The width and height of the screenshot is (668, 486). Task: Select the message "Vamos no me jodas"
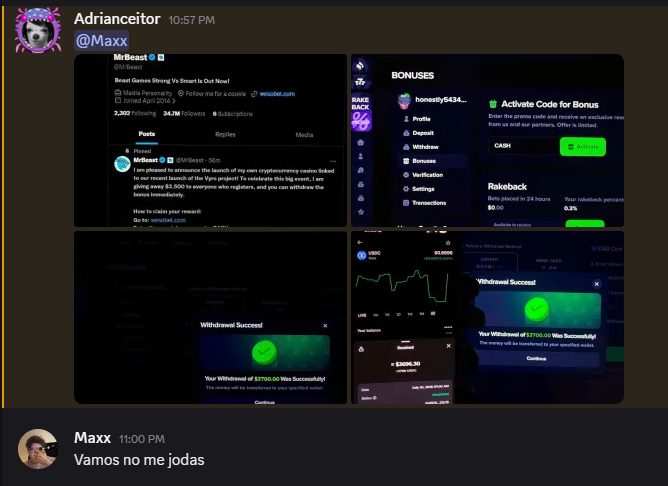pos(139,460)
